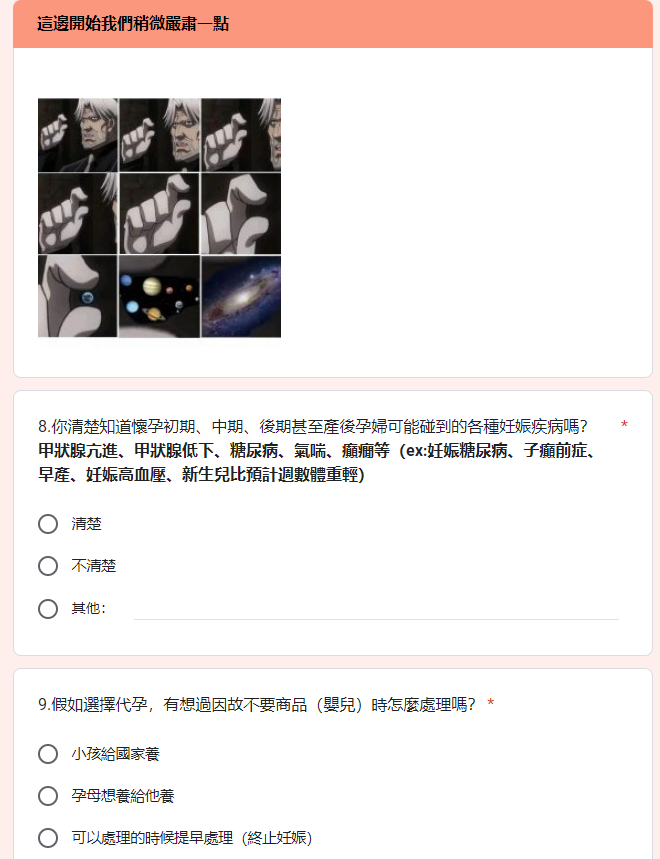Click question 9 title about 代孕

click(x=256, y=704)
